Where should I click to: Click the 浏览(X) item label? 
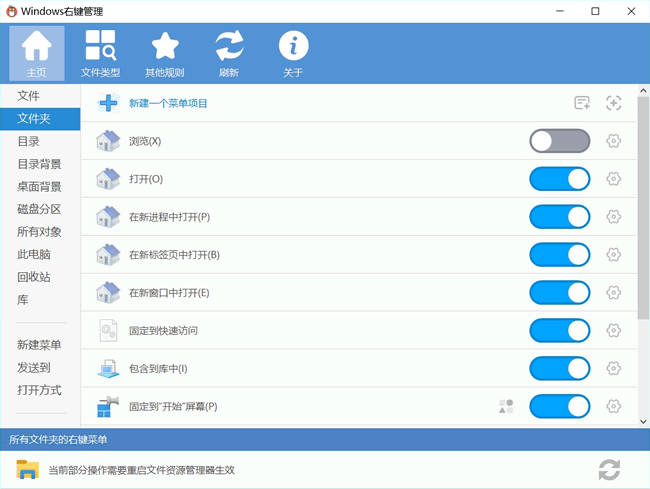pos(145,141)
